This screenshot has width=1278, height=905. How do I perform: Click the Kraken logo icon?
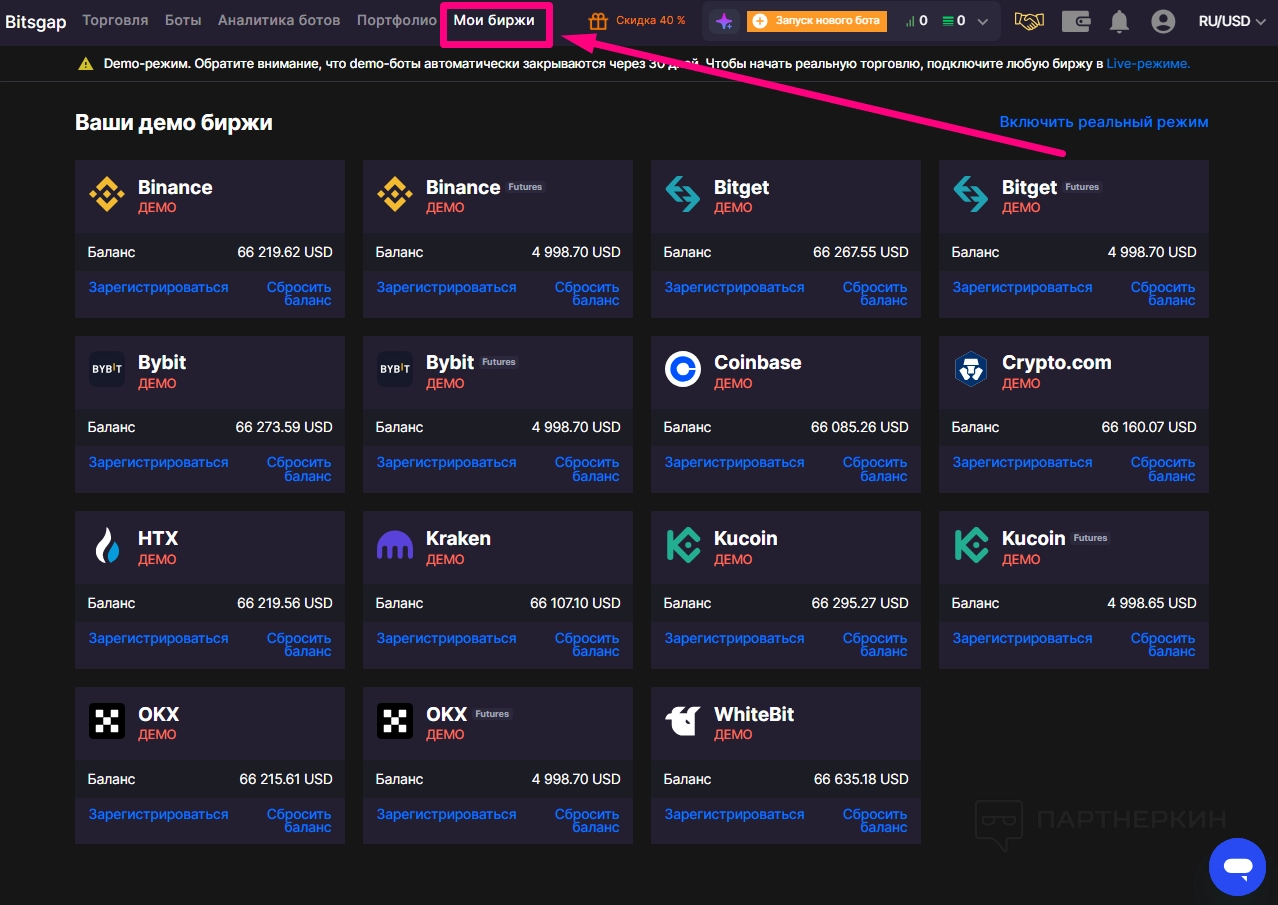pyautogui.click(x=395, y=545)
